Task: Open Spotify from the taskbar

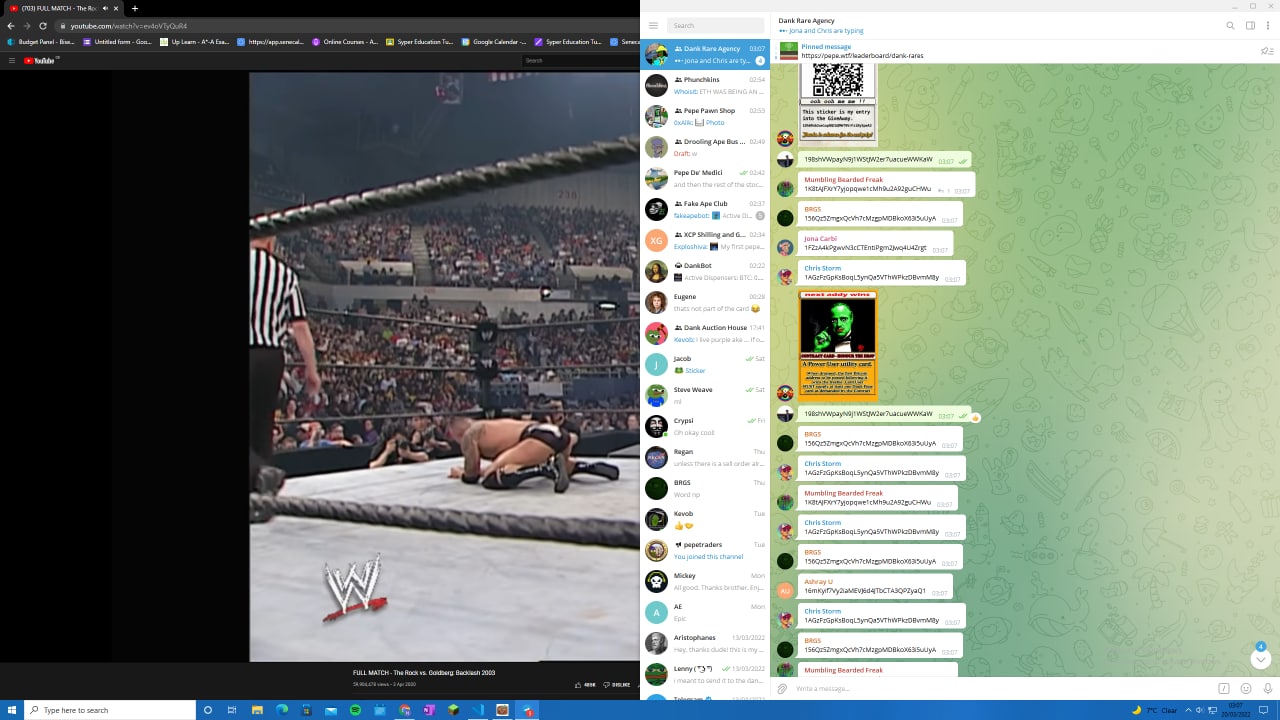Action: click(355, 710)
